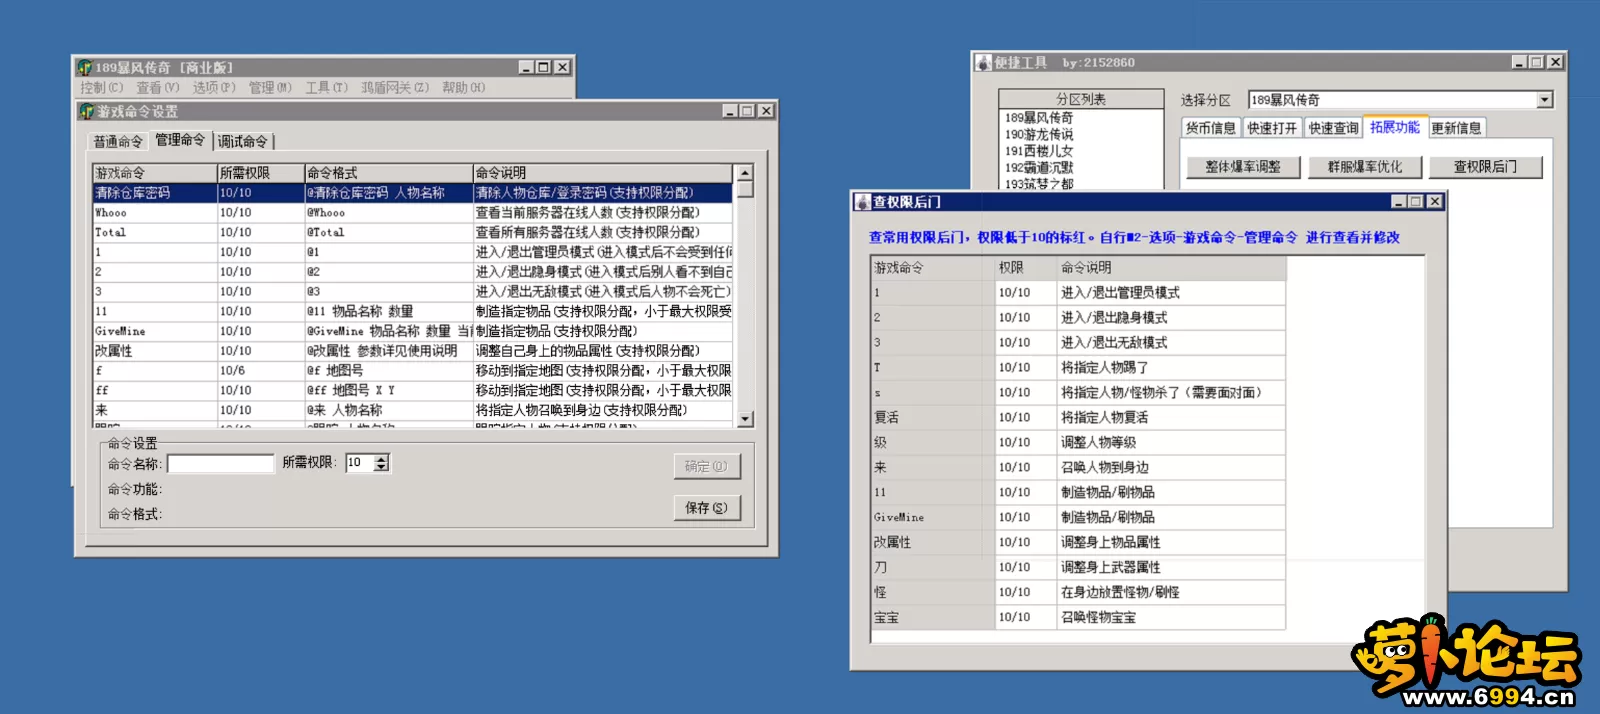The height and width of the screenshot is (714, 1600).
Task: Click the 调整人物等级 row
Action: 1078,443
